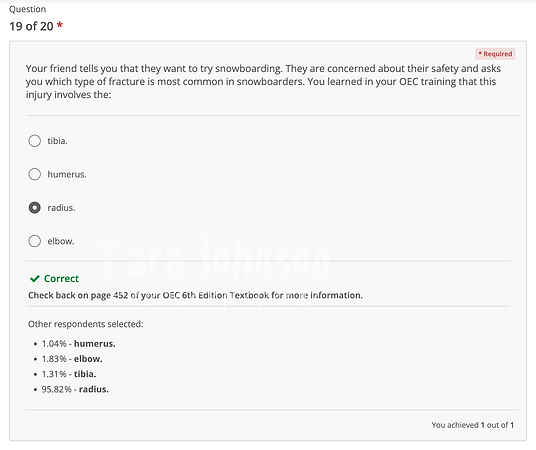
Task: Select the 'humerus.' radio option
Action: coord(35,174)
